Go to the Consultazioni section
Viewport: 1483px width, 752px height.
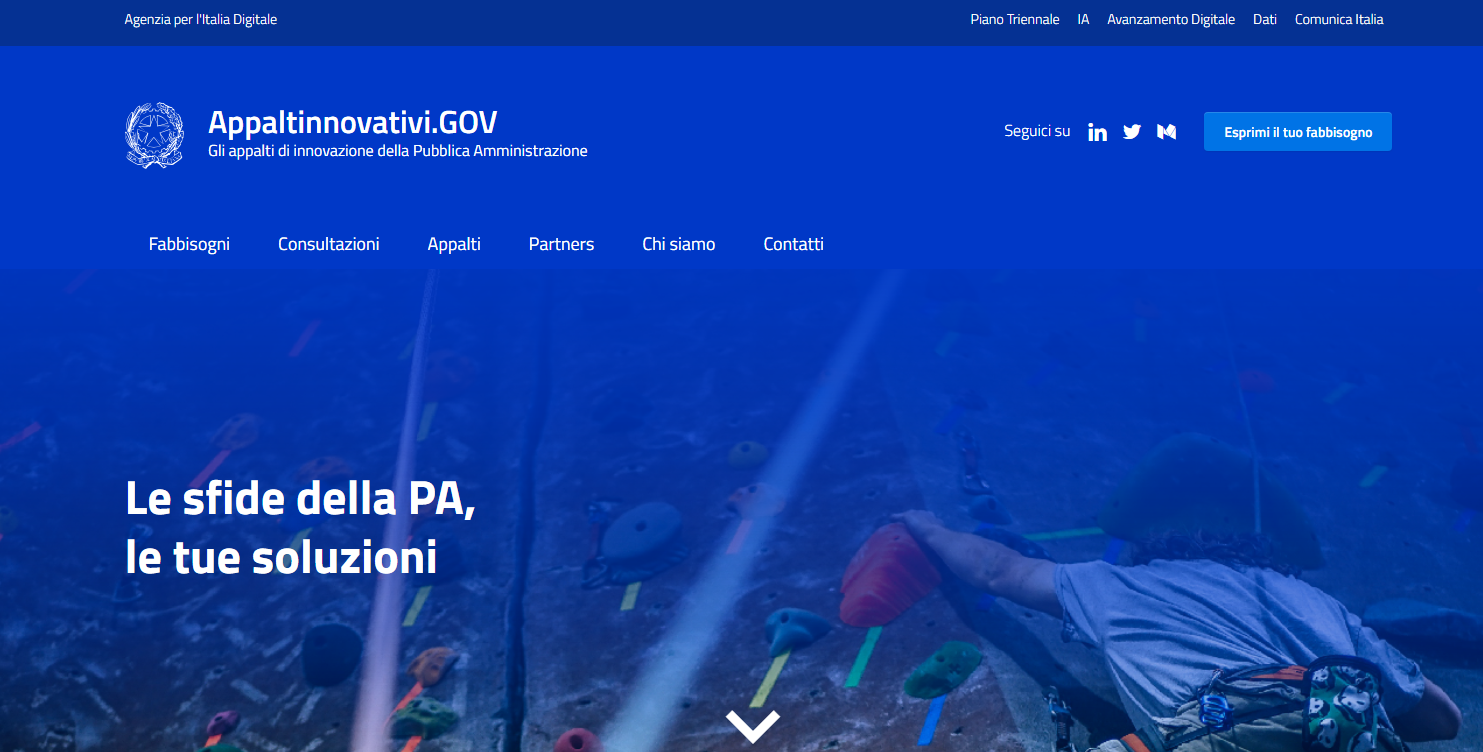pyautogui.click(x=328, y=244)
